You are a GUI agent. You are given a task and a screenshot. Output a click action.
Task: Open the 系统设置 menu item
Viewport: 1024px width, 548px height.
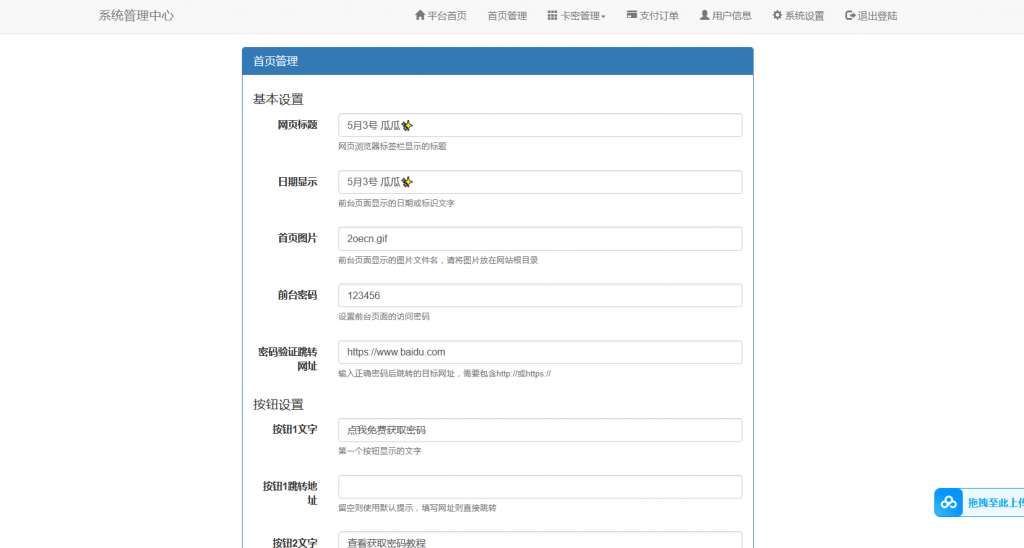(x=798, y=16)
